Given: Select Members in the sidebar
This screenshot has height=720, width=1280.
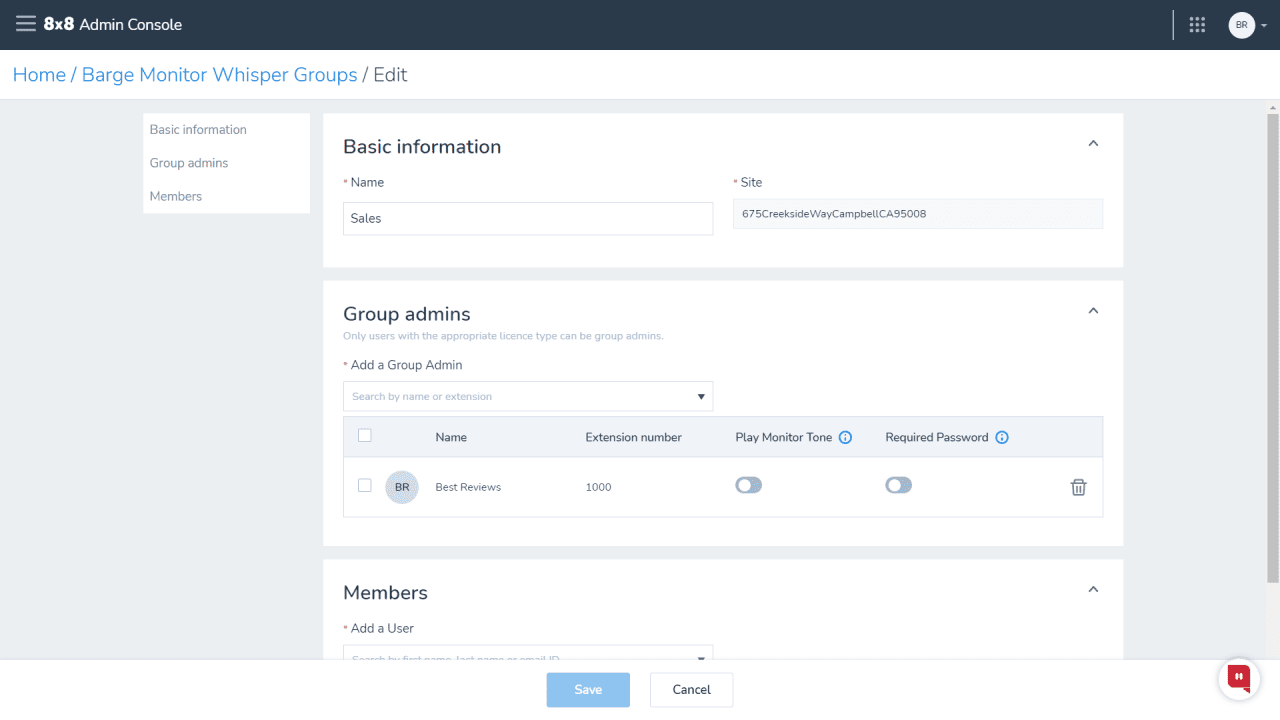Looking at the screenshot, I should (x=175, y=196).
